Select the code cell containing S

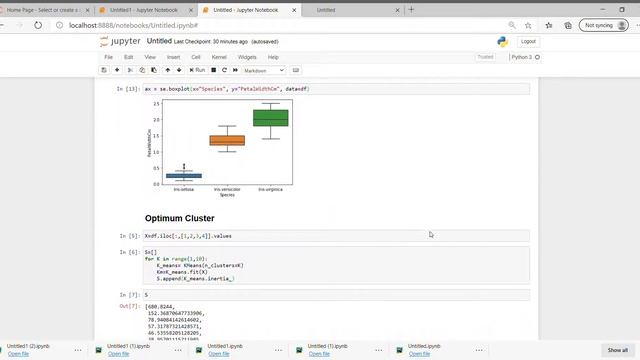(x=336, y=295)
